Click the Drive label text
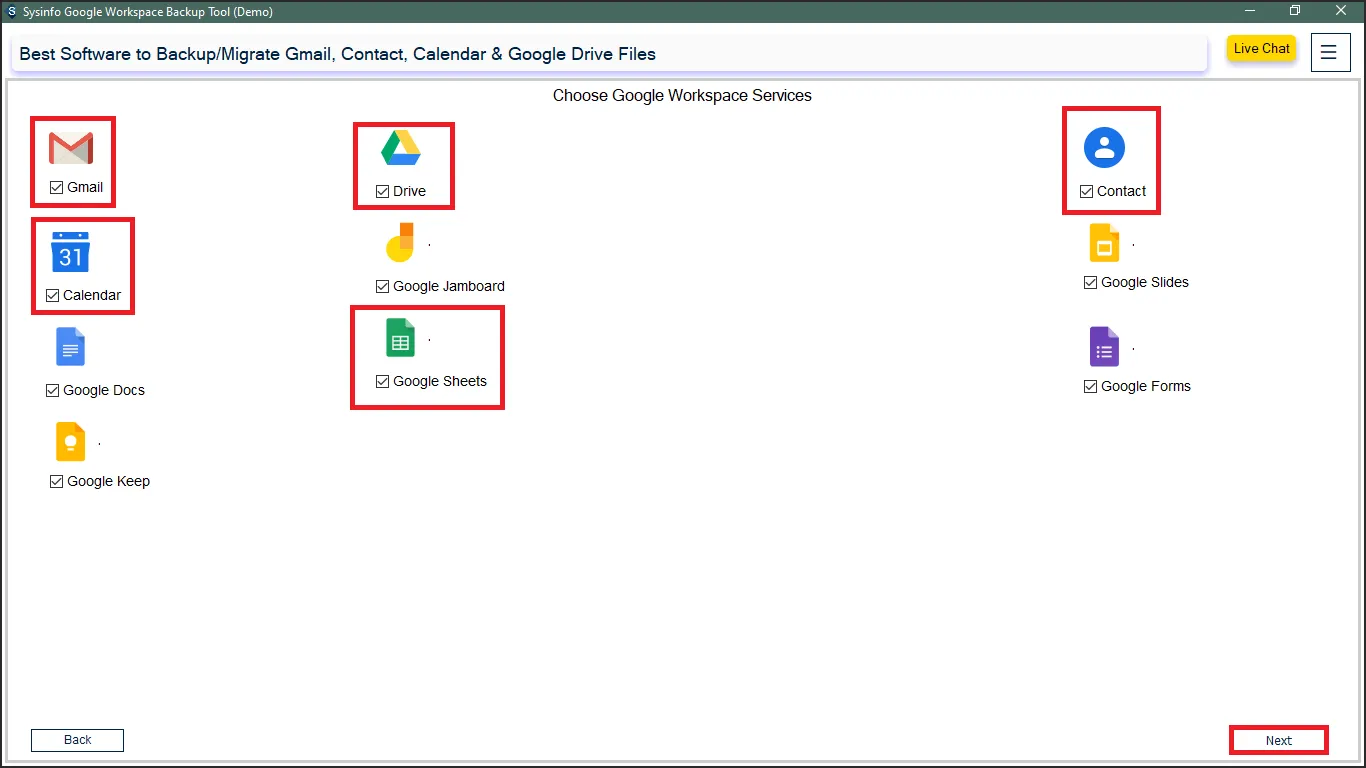 (410, 191)
